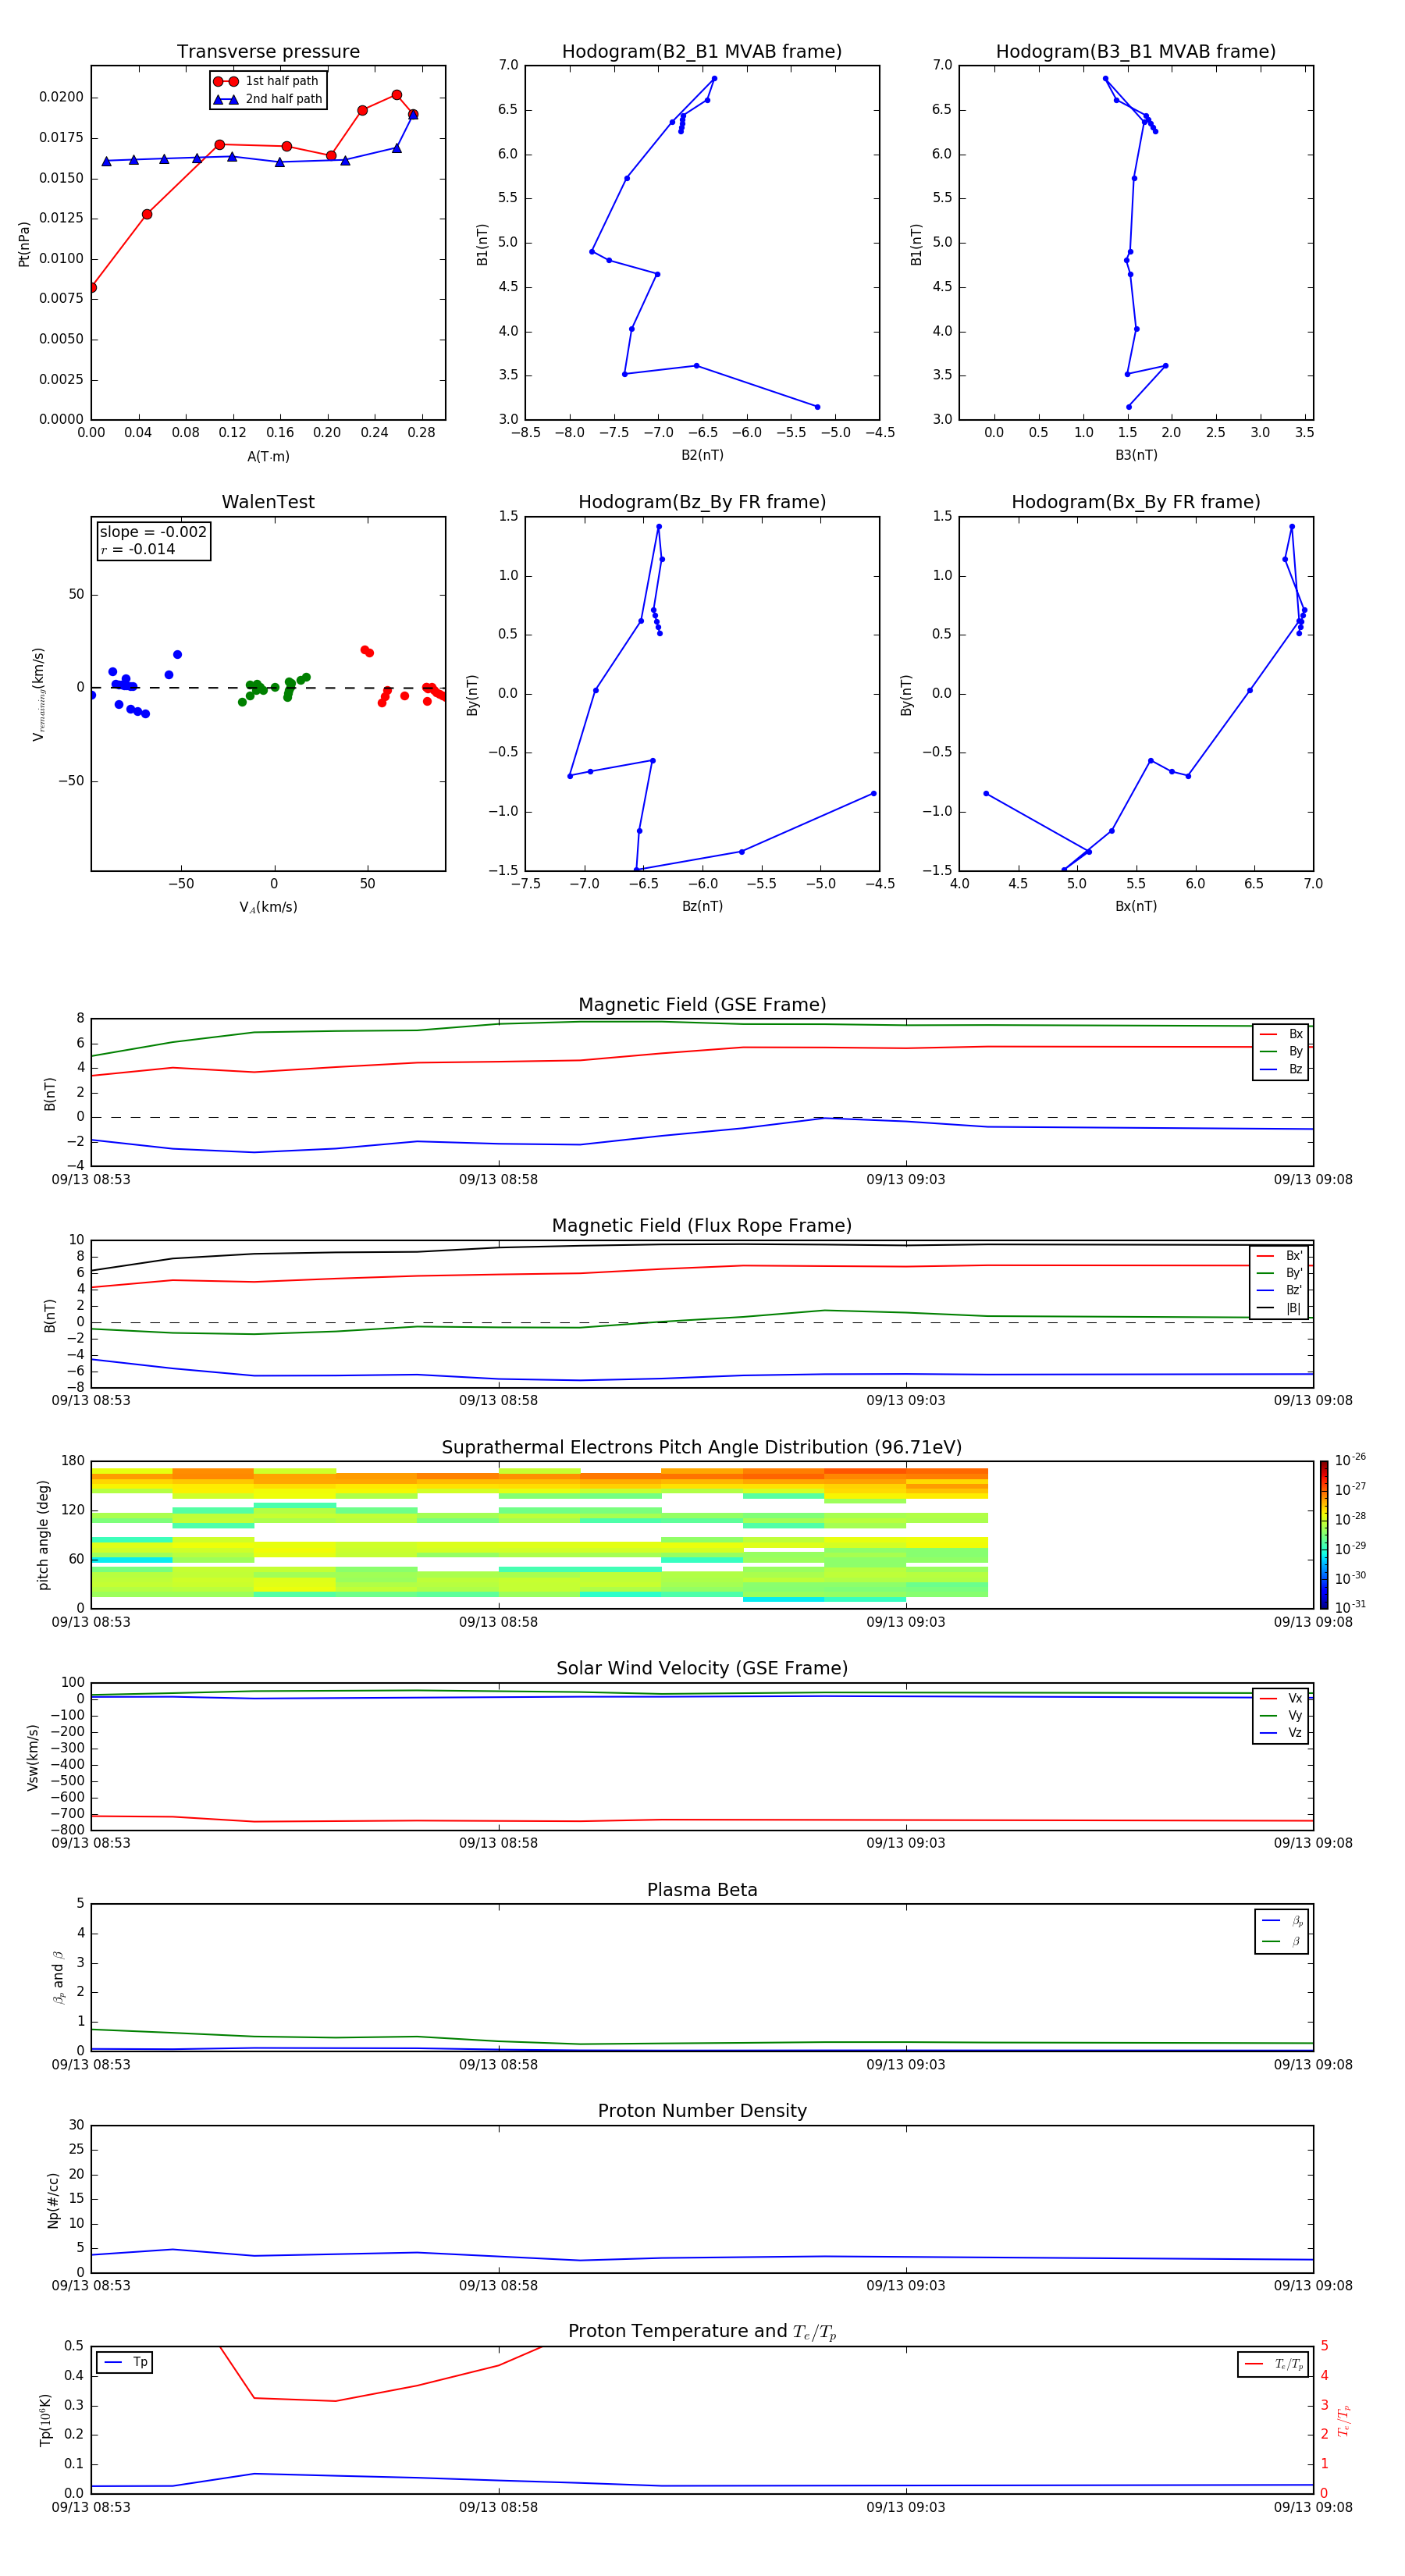Click the 'Bx' entry in GSE legend
1405x2576 pixels.
pyautogui.click(x=1281, y=1034)
